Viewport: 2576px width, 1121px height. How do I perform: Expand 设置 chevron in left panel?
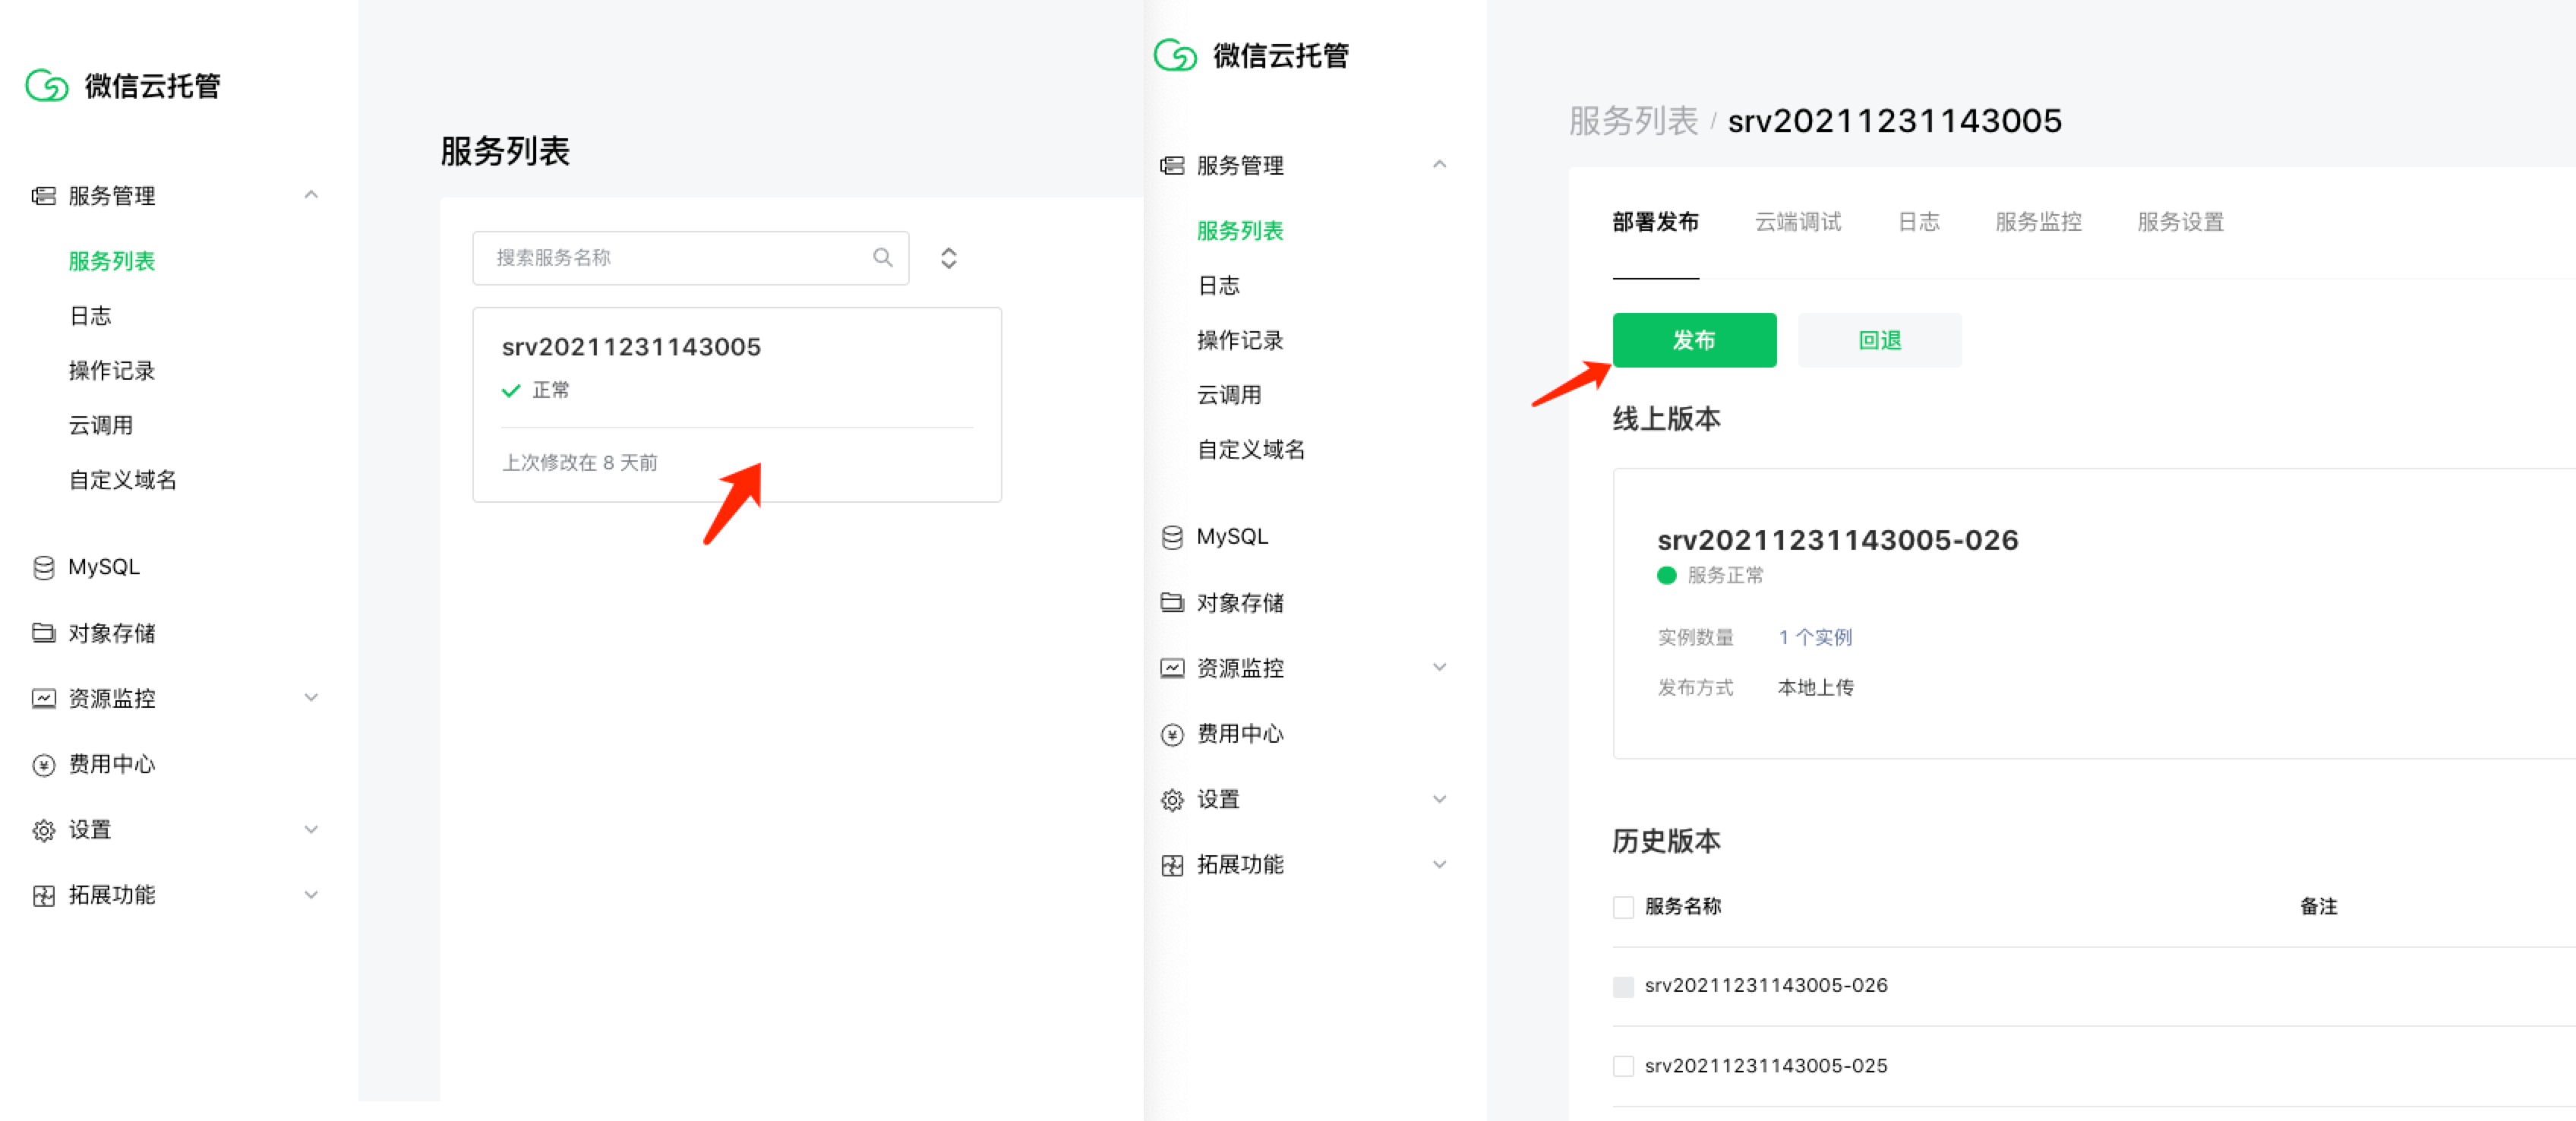point(311,829)
